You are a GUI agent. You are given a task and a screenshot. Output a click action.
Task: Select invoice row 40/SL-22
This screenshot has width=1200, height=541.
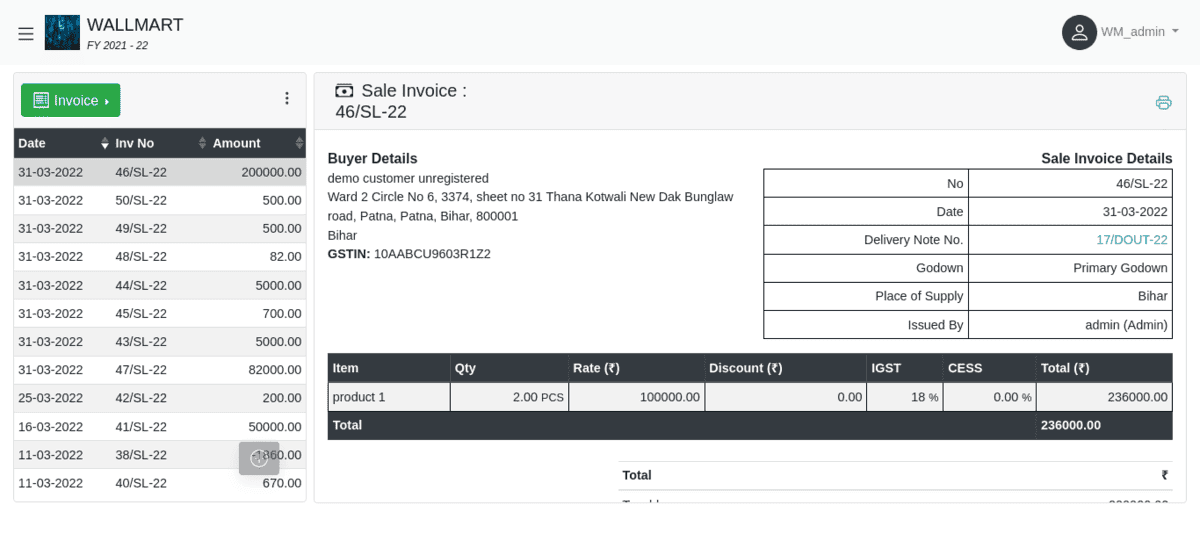click(x=160, y=483)
